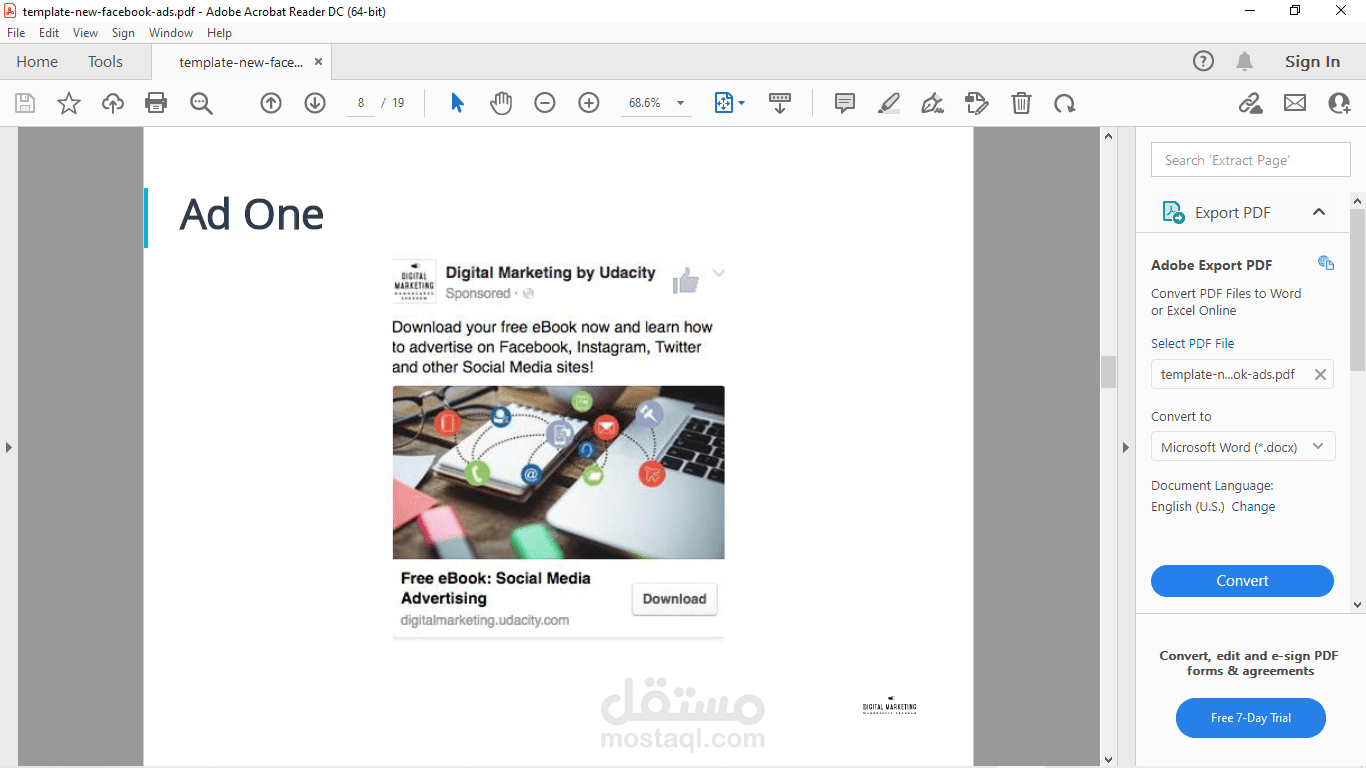Click the scrolling mode toolbar icon
This screenshot has width=1366, height=768.
click(x=780, y=103)
